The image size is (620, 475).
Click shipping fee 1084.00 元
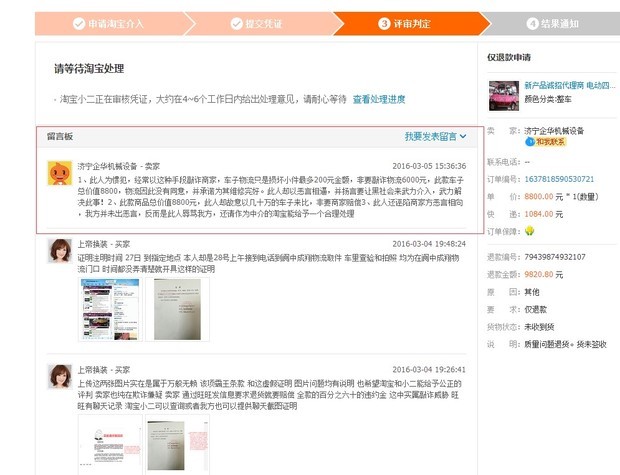(544, 214)
